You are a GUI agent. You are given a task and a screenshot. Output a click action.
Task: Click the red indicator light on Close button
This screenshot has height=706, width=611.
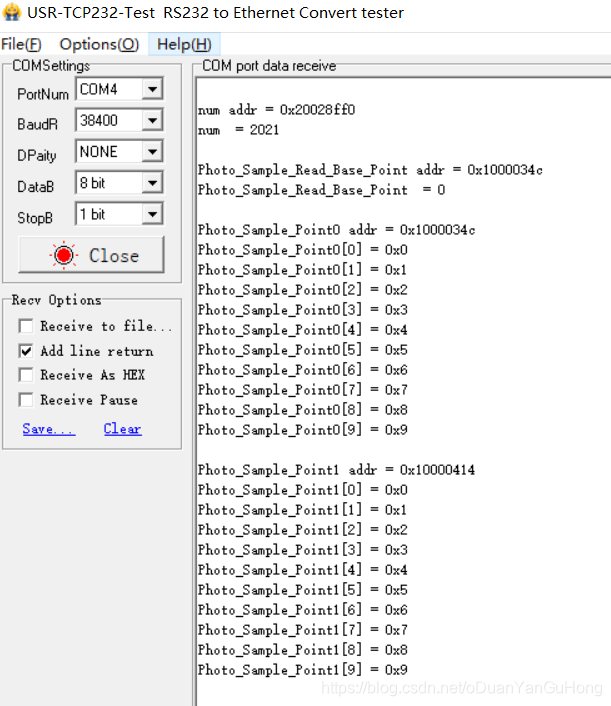[63, 255]
